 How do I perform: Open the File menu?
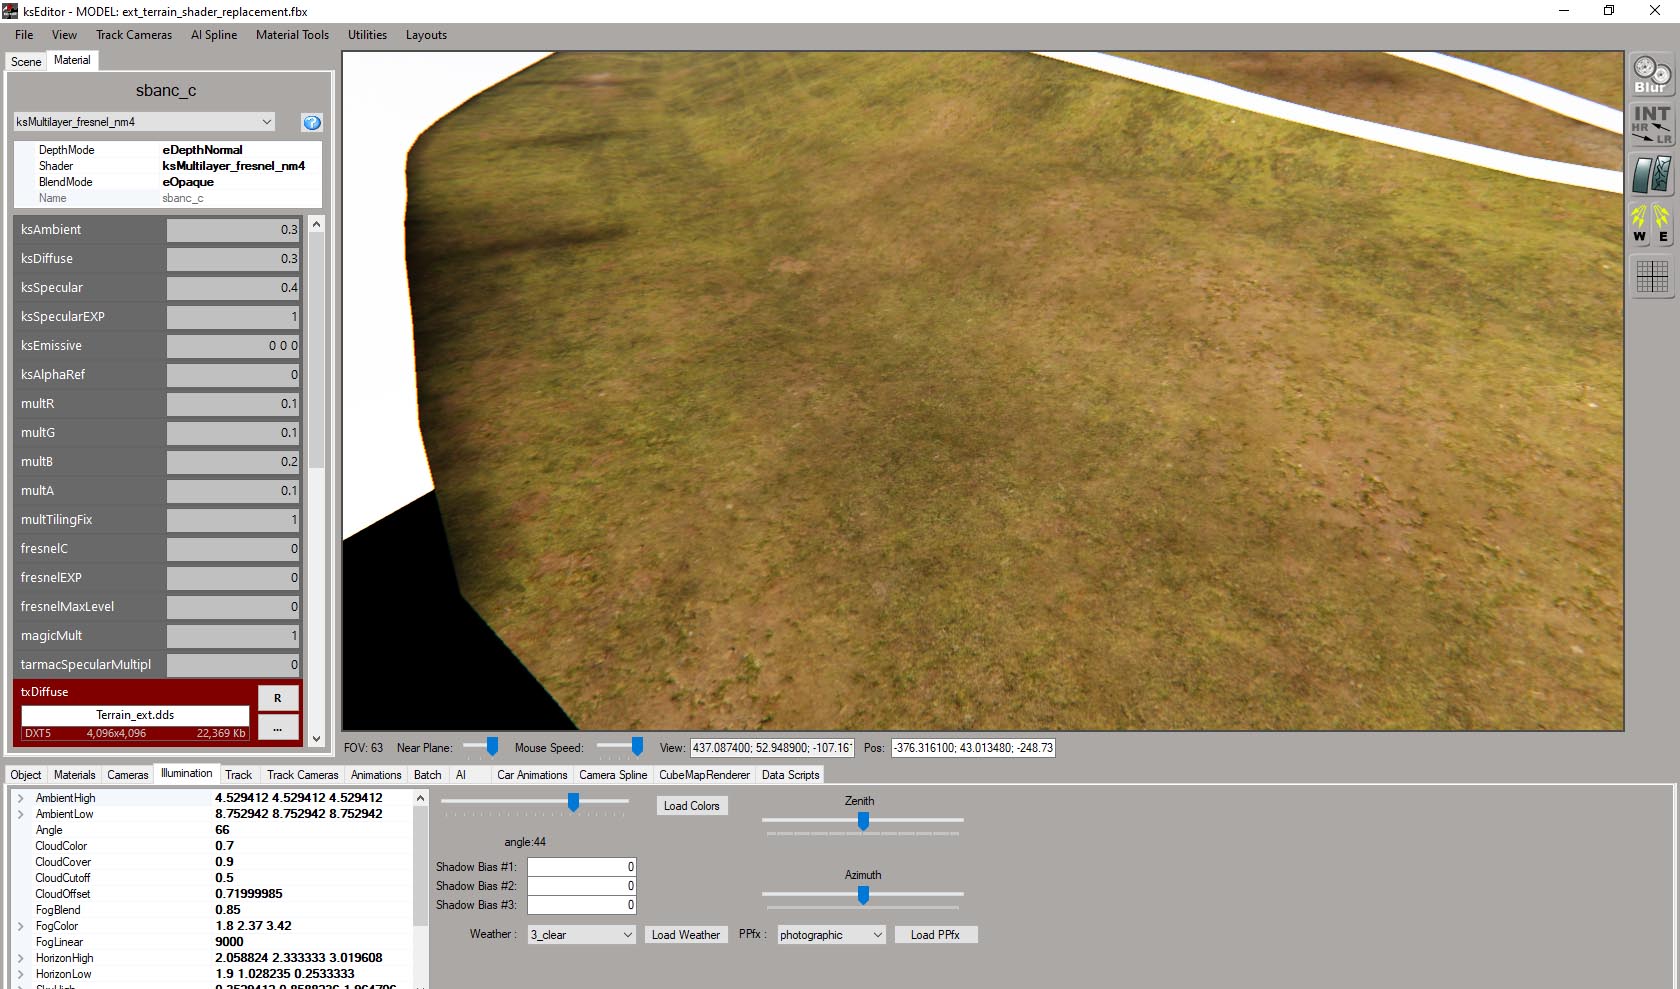click(24, 35)
